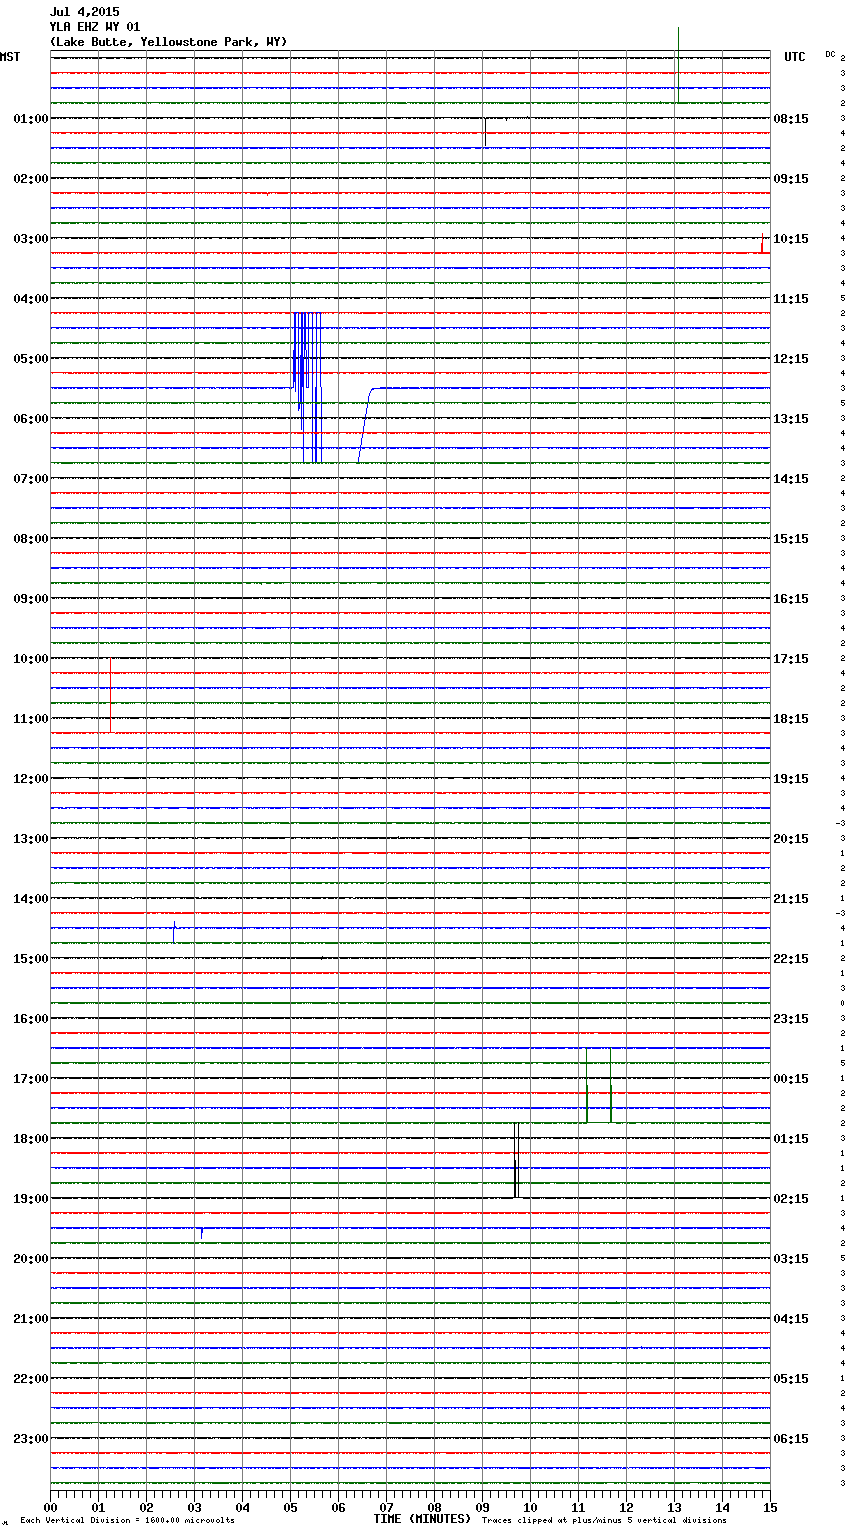Click the bottom minute-axis label '05'
The image size is (850, 1534).
[x=290, y=1507]
